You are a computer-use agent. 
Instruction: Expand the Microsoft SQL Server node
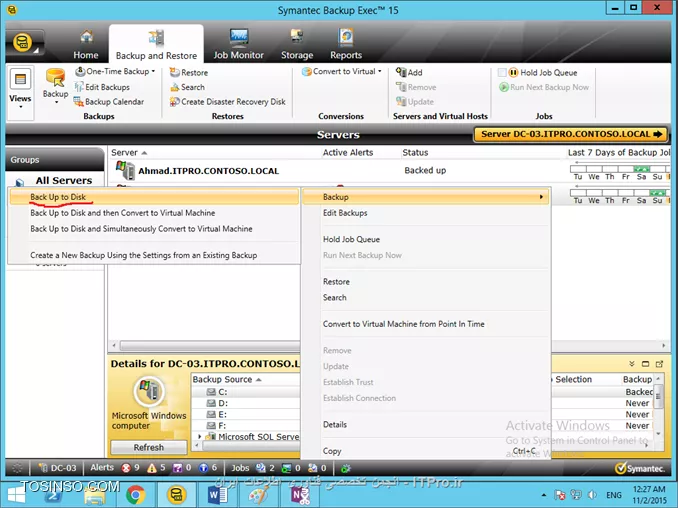click(x=199, y=437)
